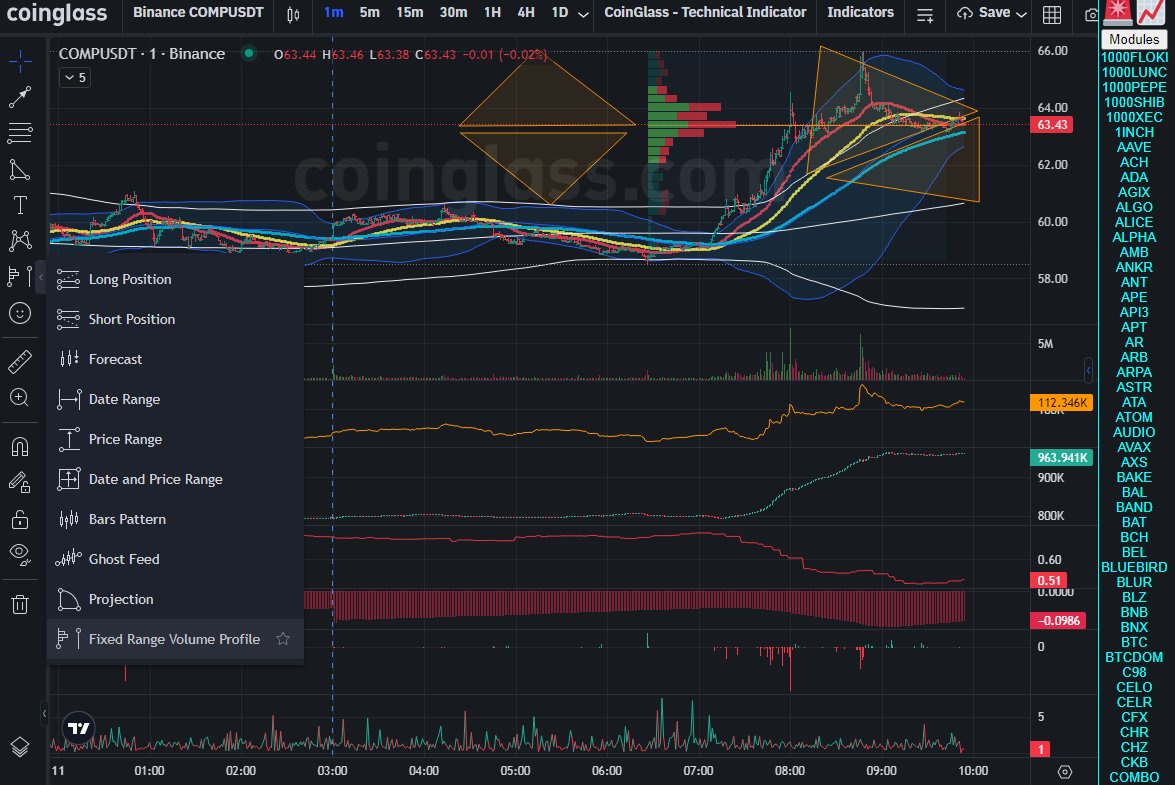Choose Short Position tool
This screenshot has width=1175, height=785.
(175, 319)
